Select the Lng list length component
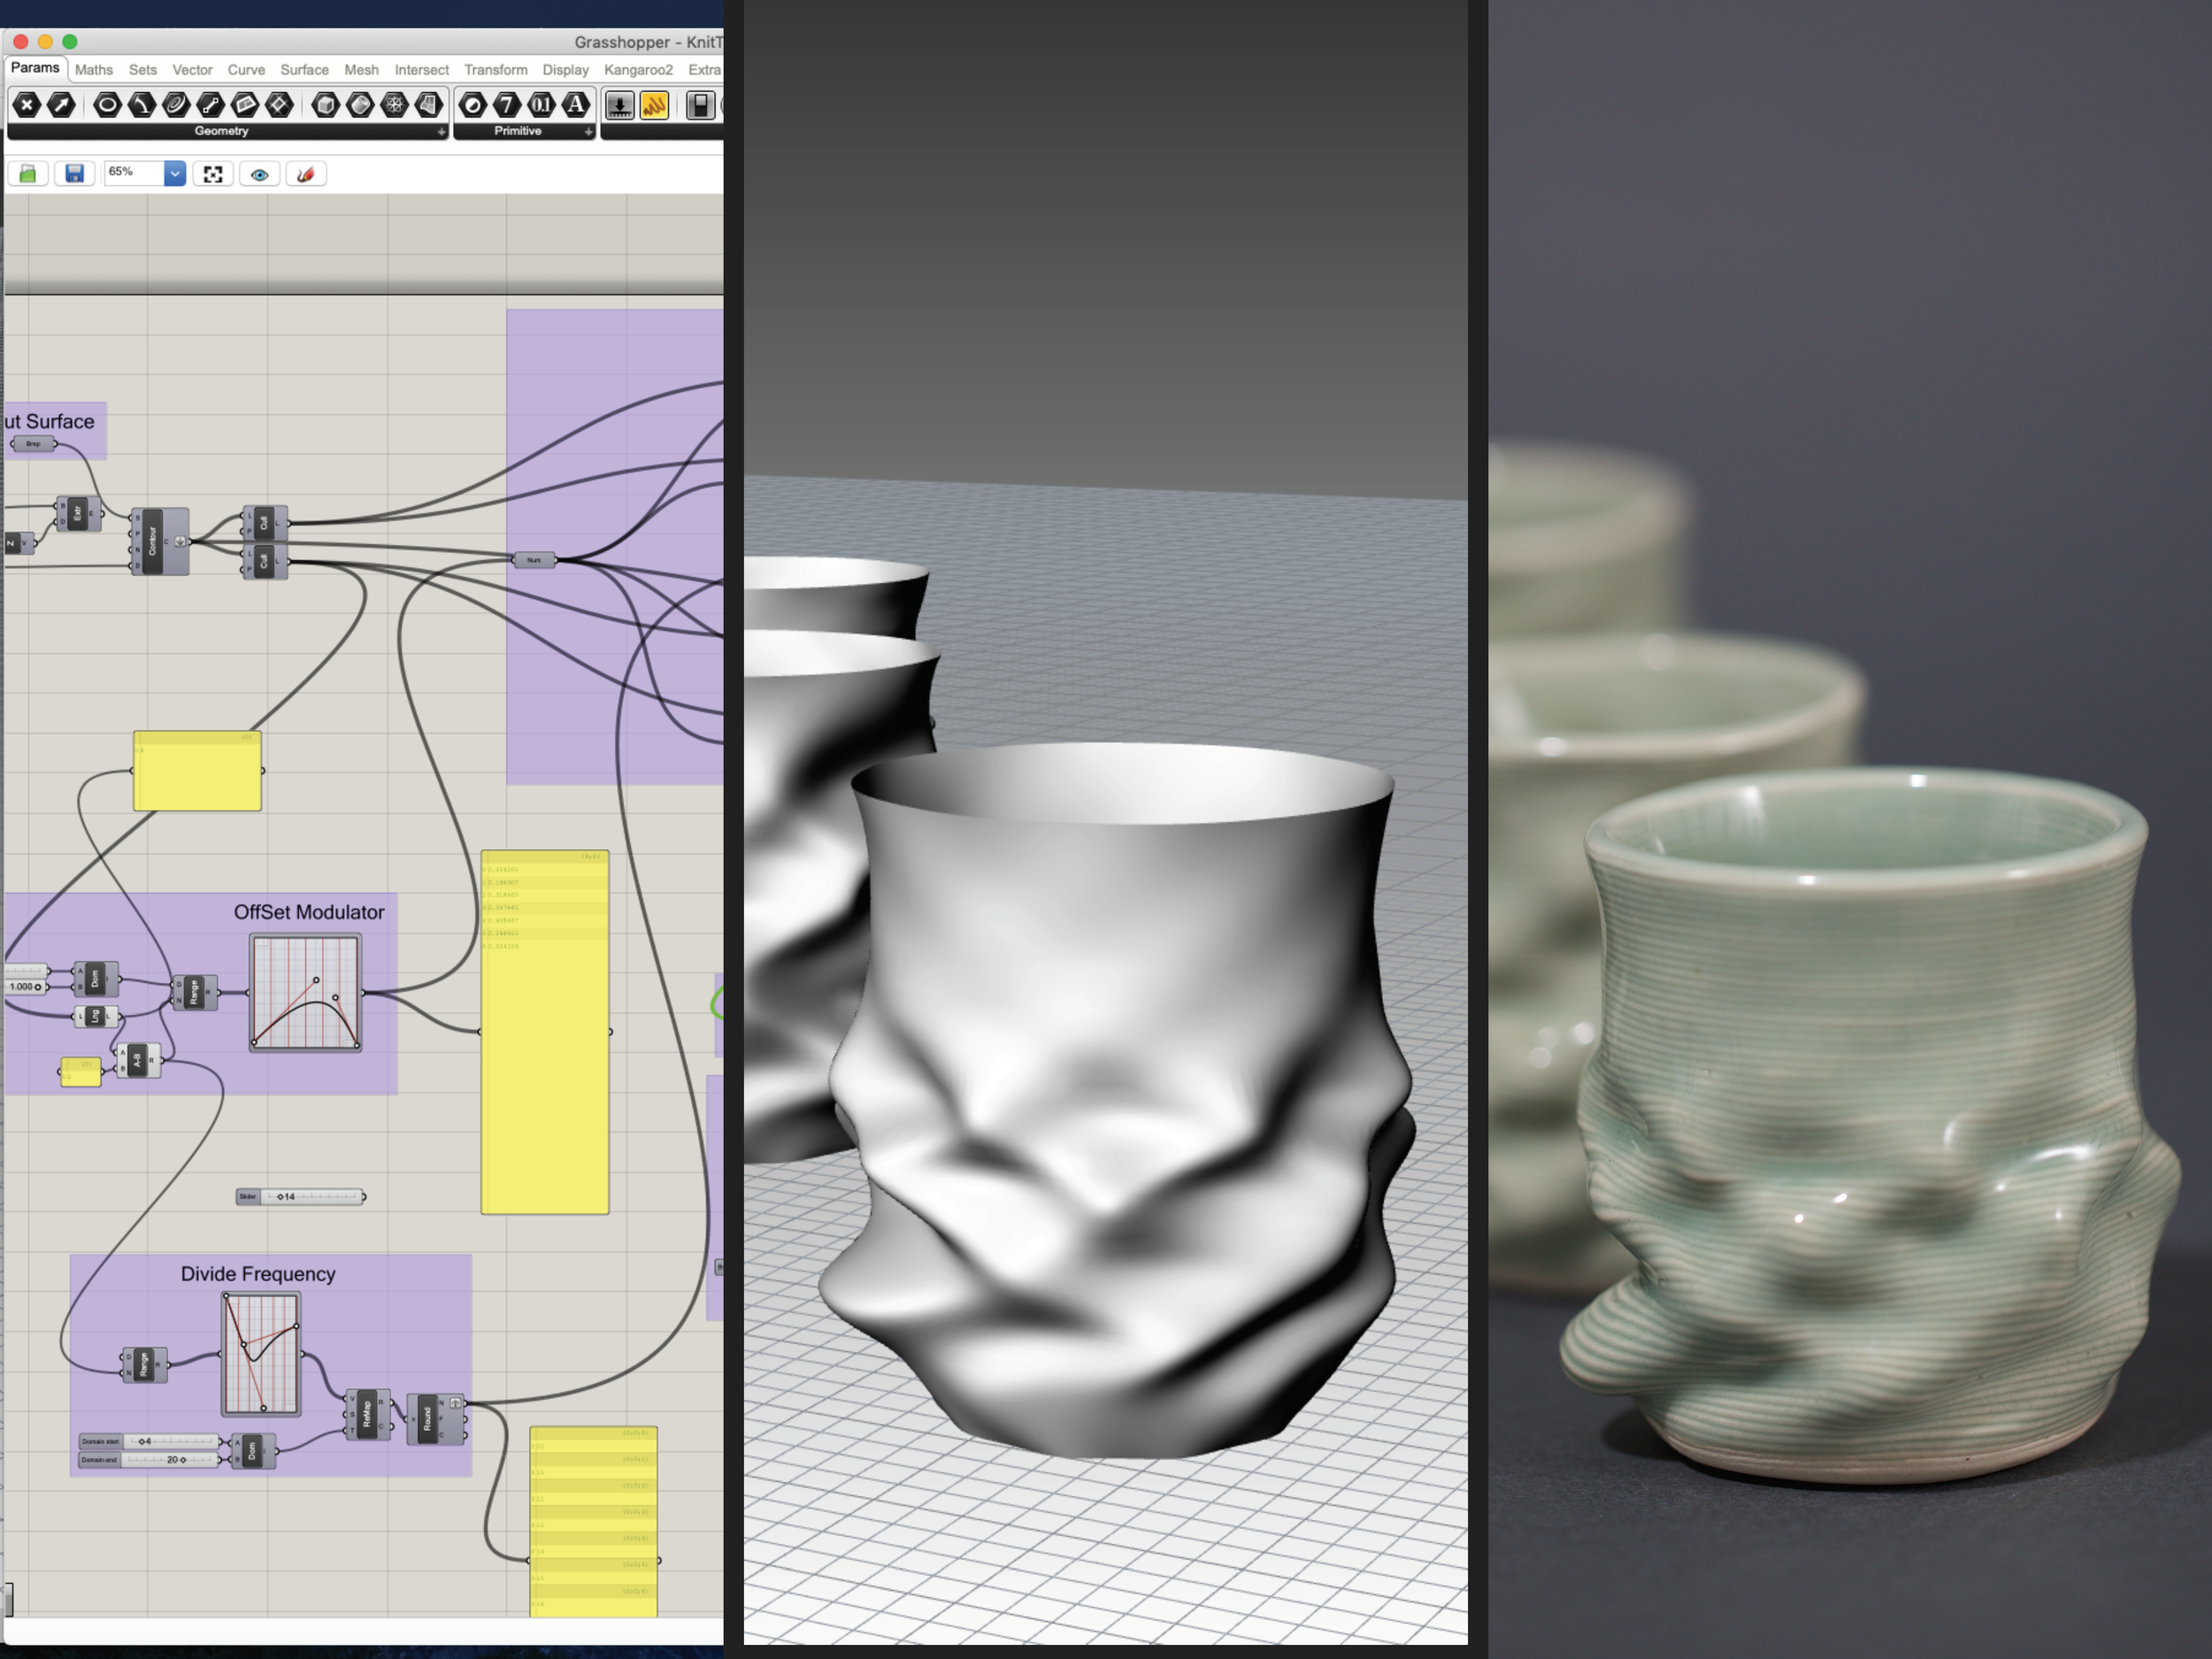This screenshot has height=1659, width=2212. click(x=97, y=1016)
